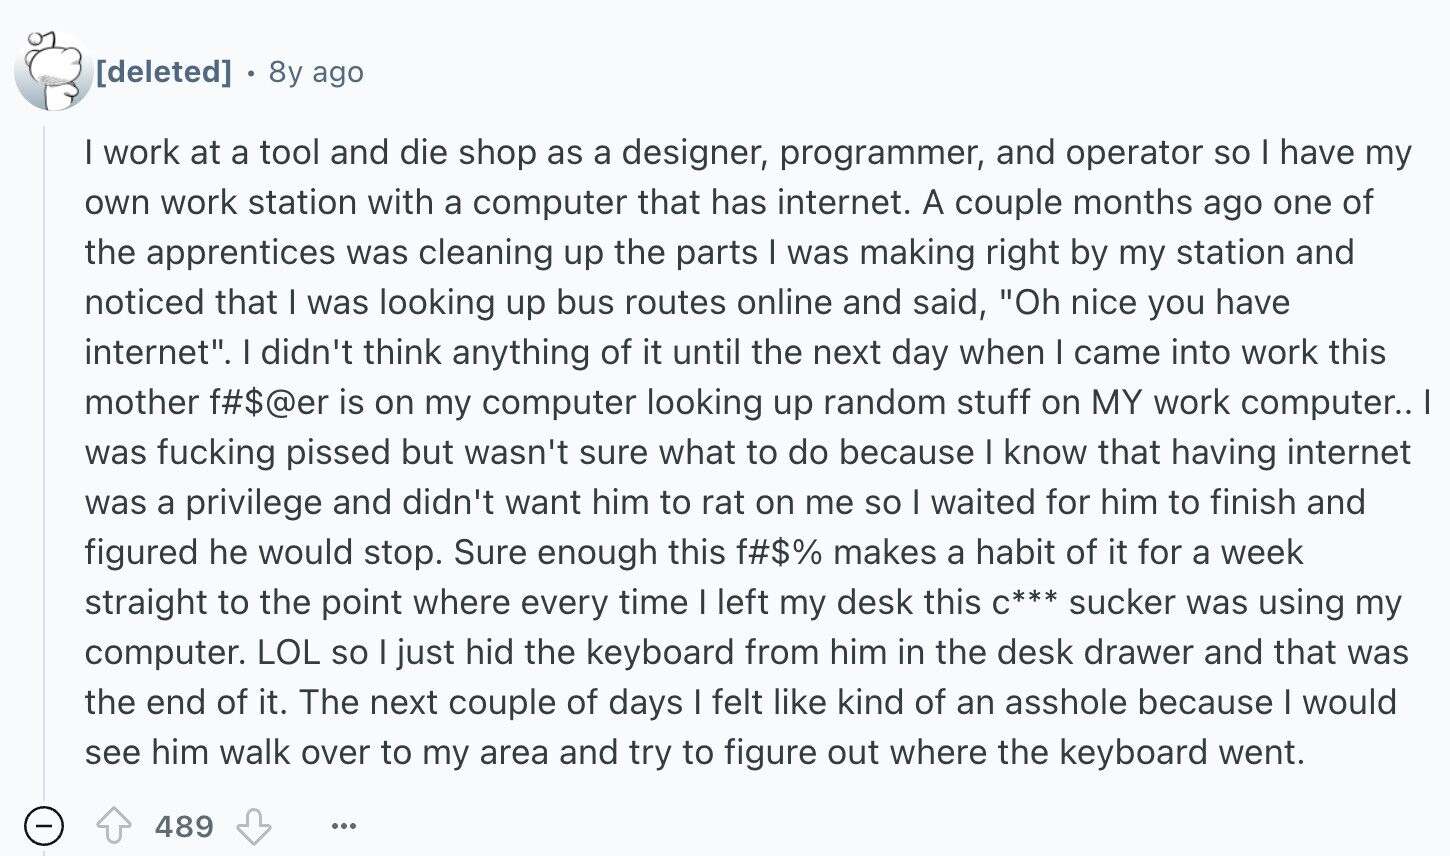Viewport: 1450px width, 856px height.
Task: Downvote the tool and die shop comment
Action: pyautogui.click(x=253, y=826)
